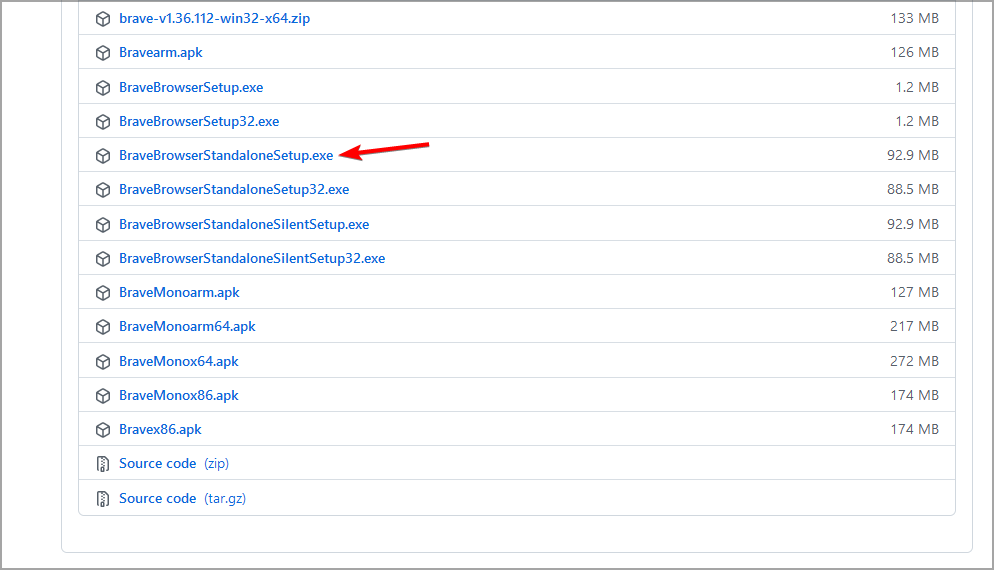Download BraveMonoarm64.apk

[x=187, y=327]
